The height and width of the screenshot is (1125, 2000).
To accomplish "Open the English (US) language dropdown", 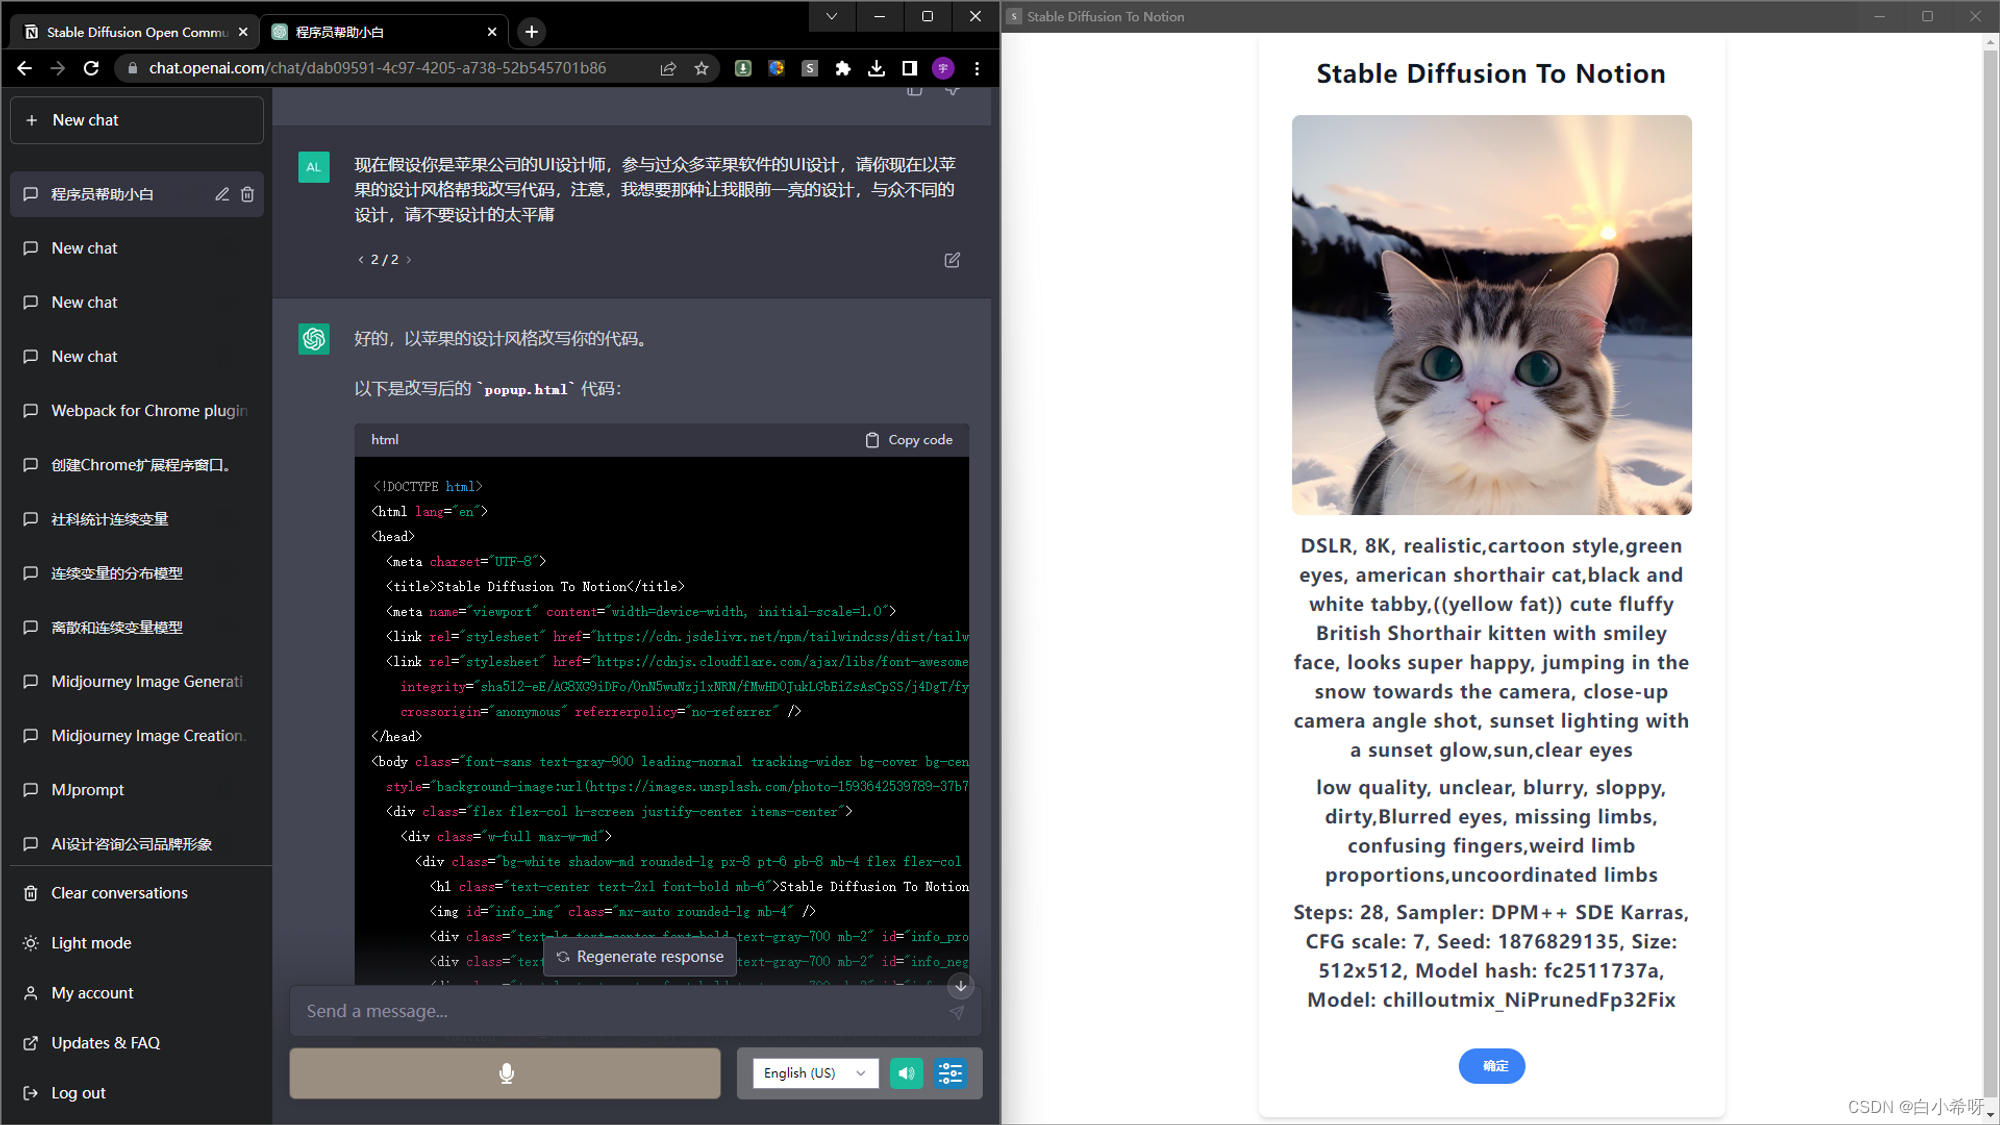I will point(815,1073).
